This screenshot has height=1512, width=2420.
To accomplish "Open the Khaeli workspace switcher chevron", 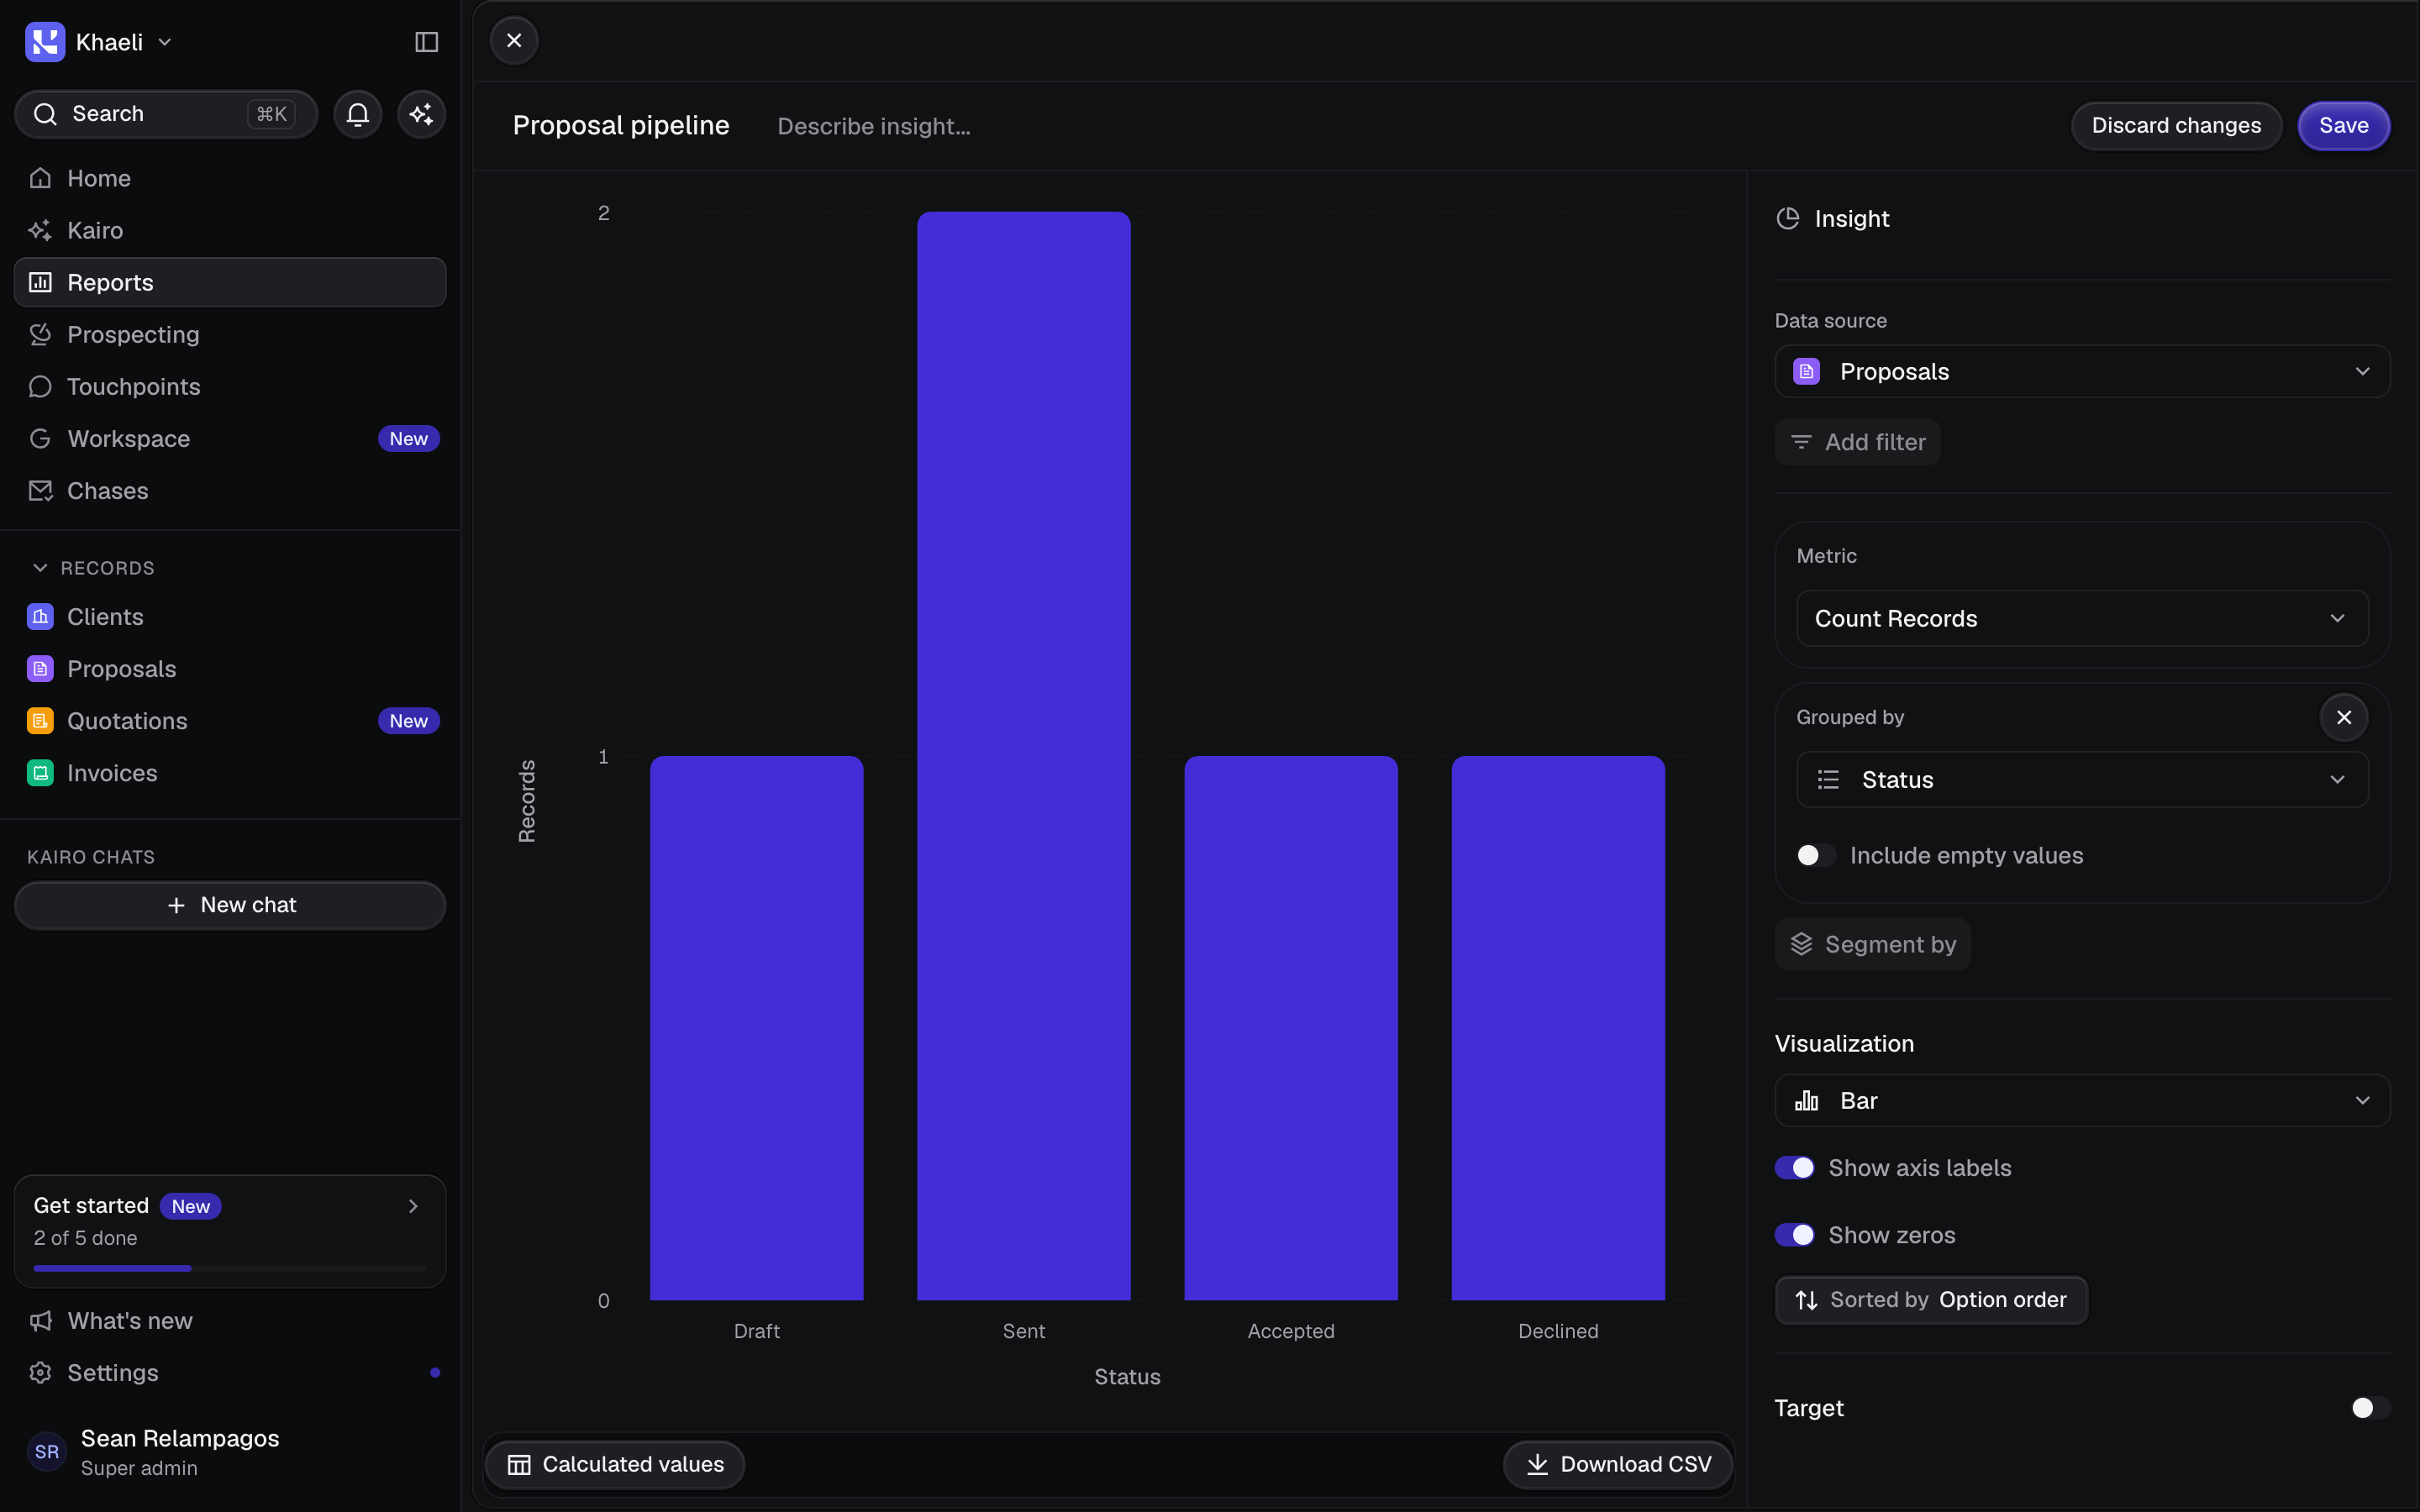I will tap(165, 42).
